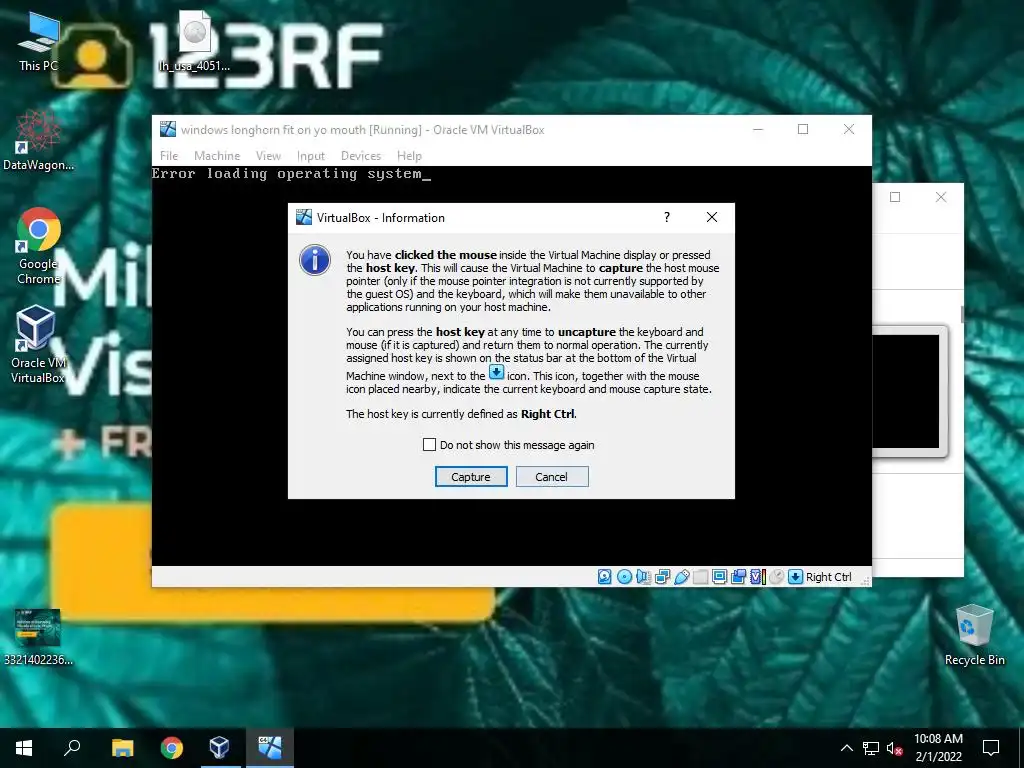The height and width of the screenshot is (768, 1024).
Task: Close the background VirtualBox Manager window
Action: (x=941, y=197)
